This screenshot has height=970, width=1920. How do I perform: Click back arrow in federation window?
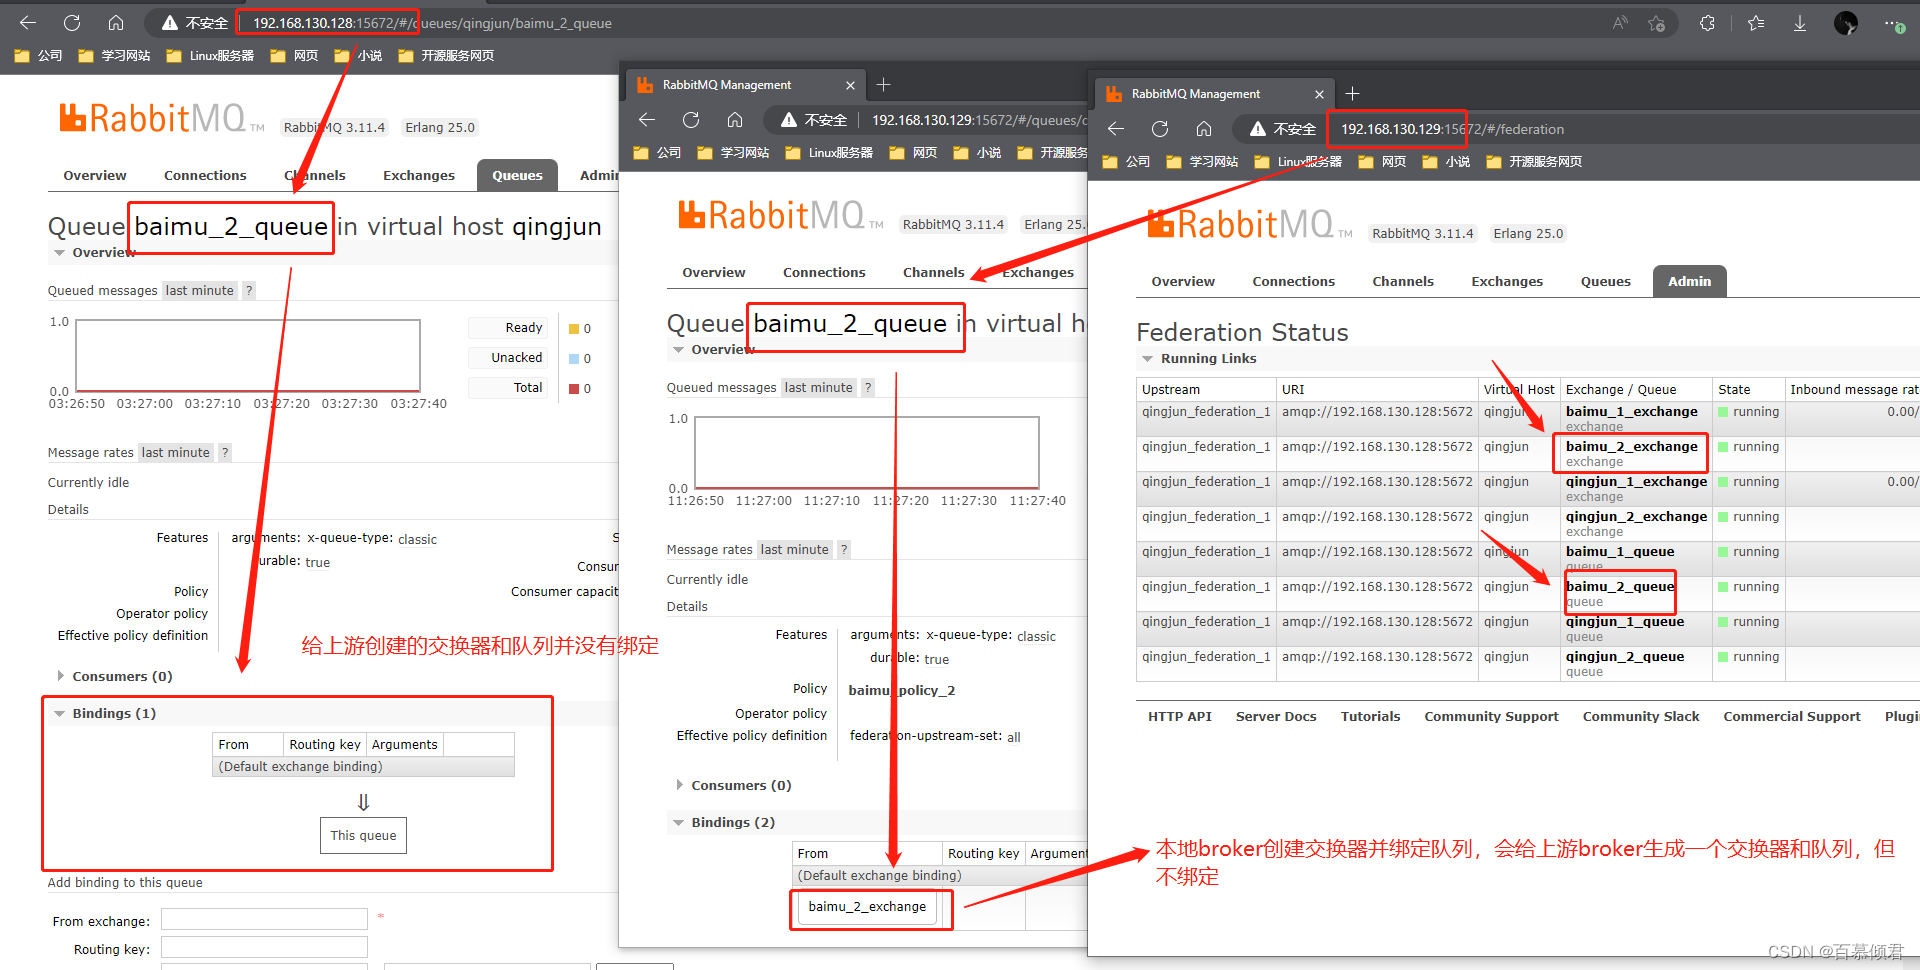click(x=1116, y=129)
